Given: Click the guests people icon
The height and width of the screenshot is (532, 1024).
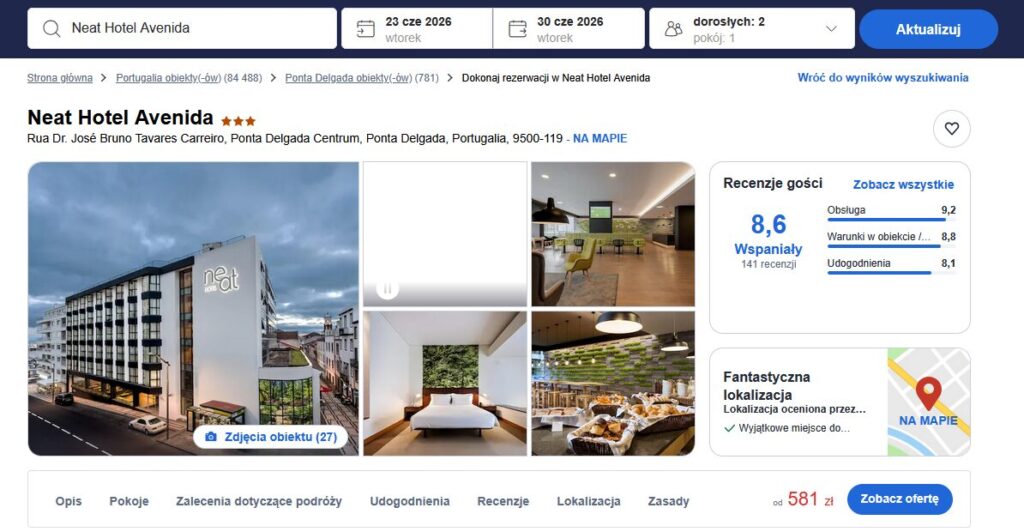Looking at the screenshot, I should point(673,29).
